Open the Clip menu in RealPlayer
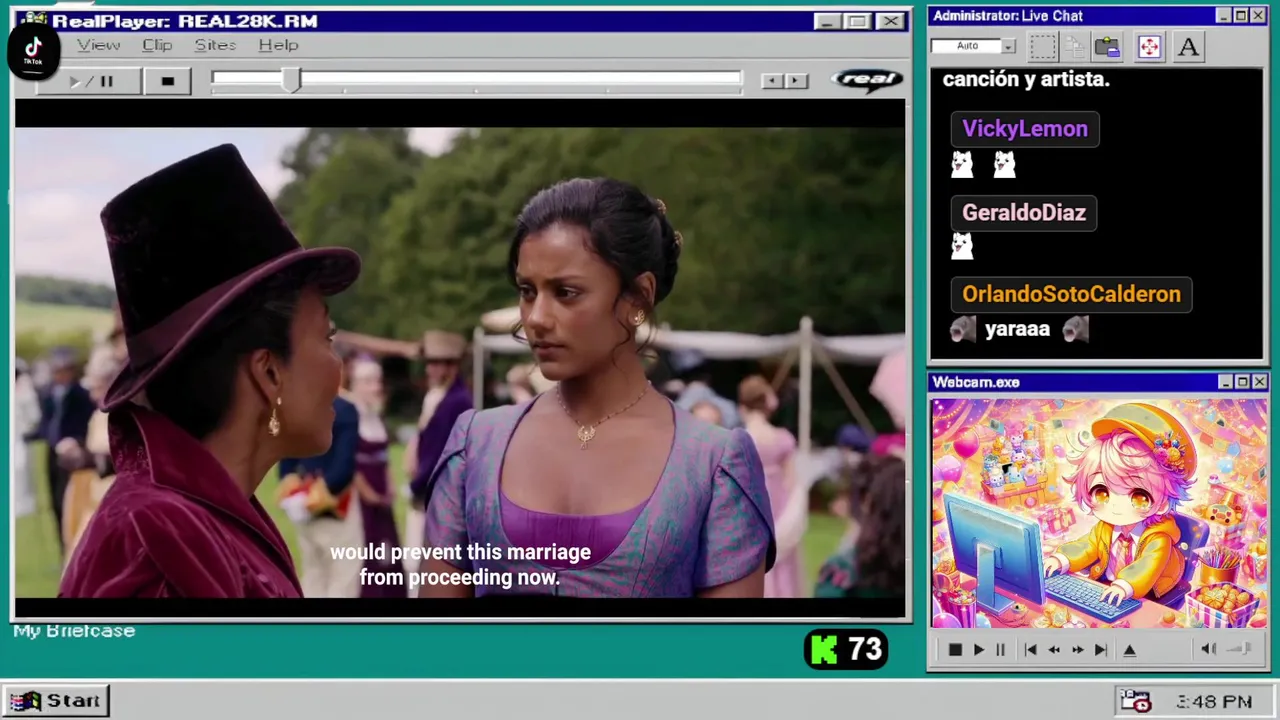Viewport: 1280px width, 720px height. [x=157, y=45]
